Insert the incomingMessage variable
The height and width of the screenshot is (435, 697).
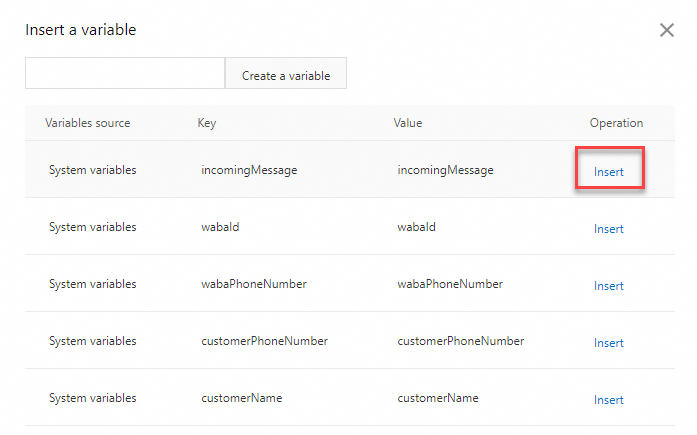609,172
